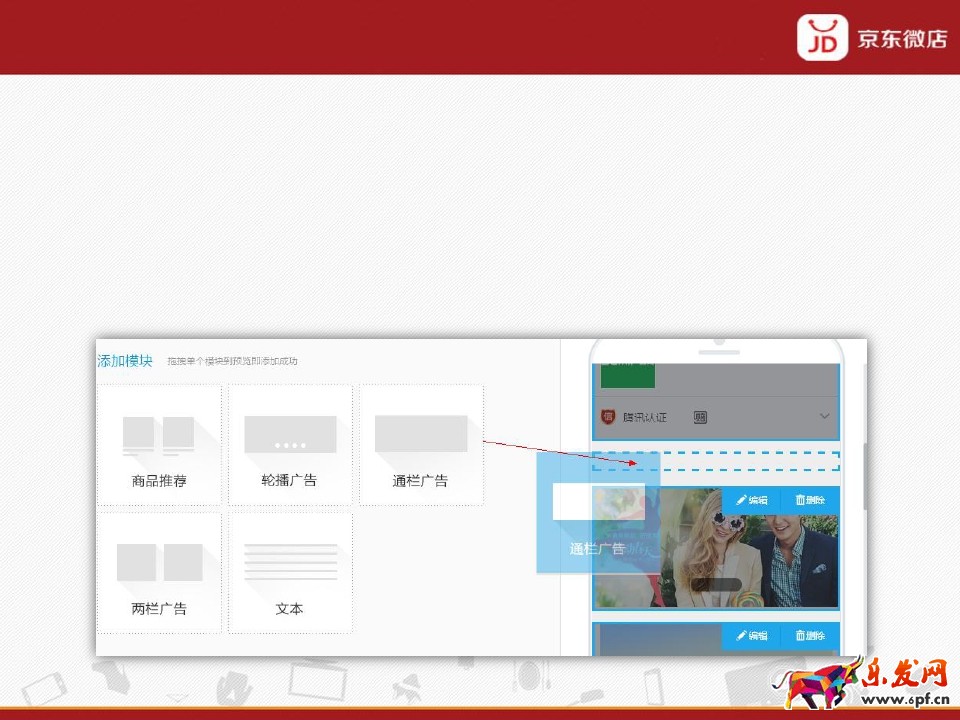Delete the couple photo banner module
The image size is (960, 720).
coord(810,500)
